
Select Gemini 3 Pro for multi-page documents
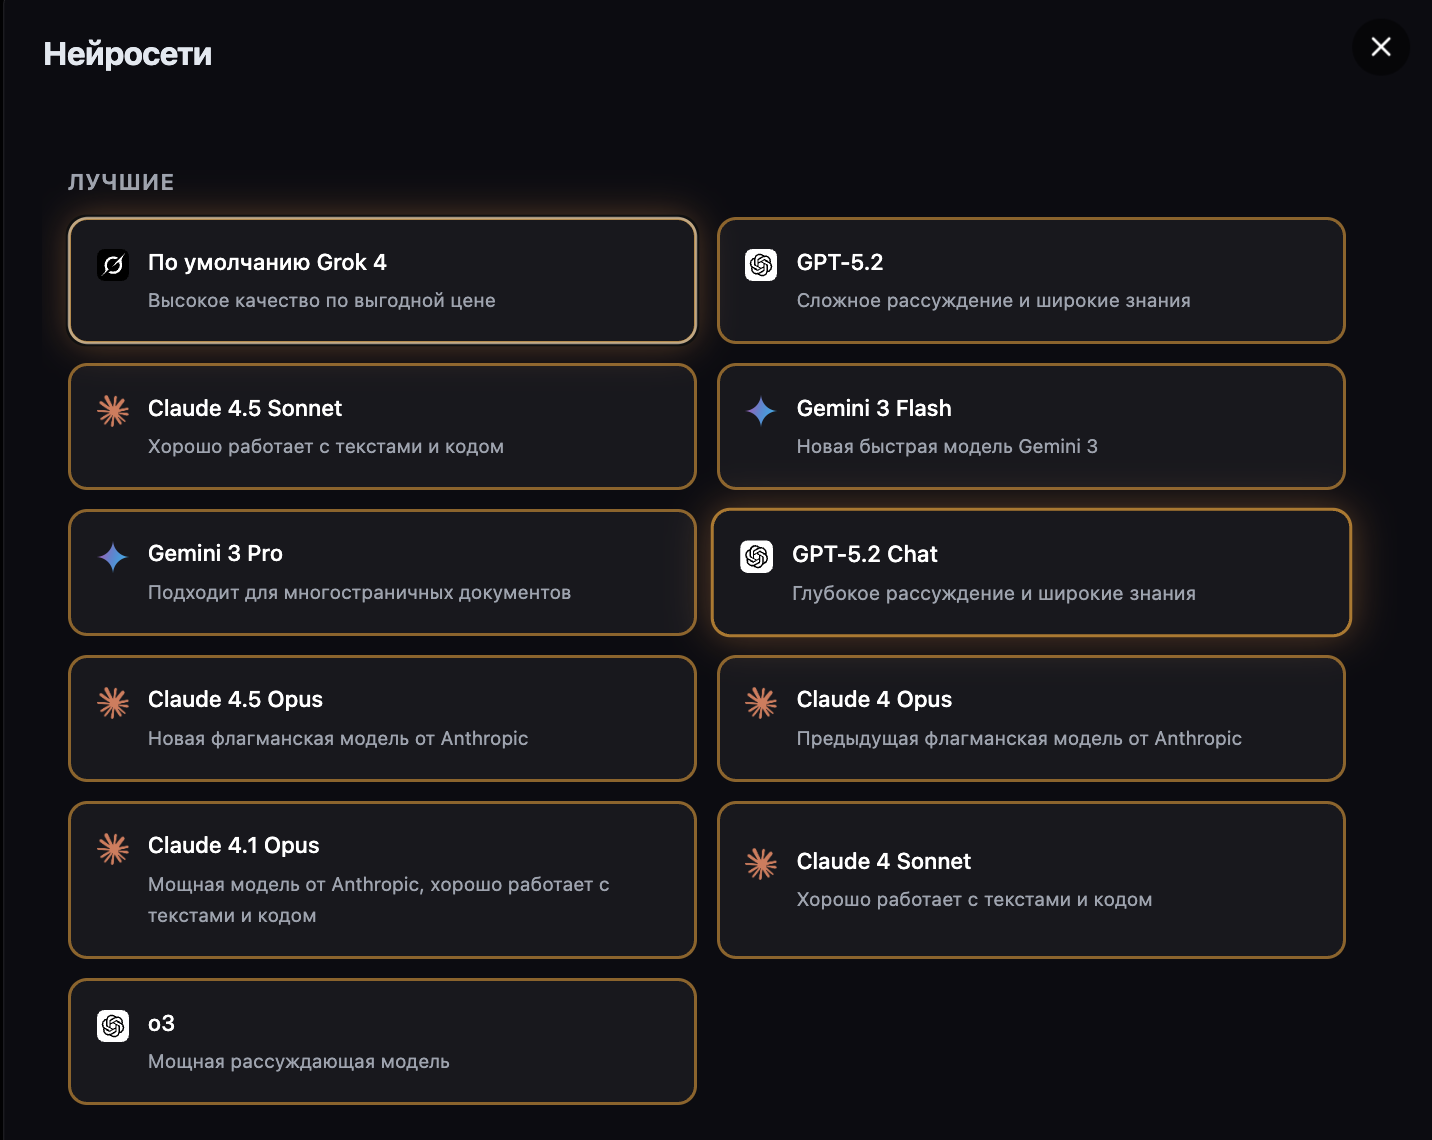tap(382, 573)
